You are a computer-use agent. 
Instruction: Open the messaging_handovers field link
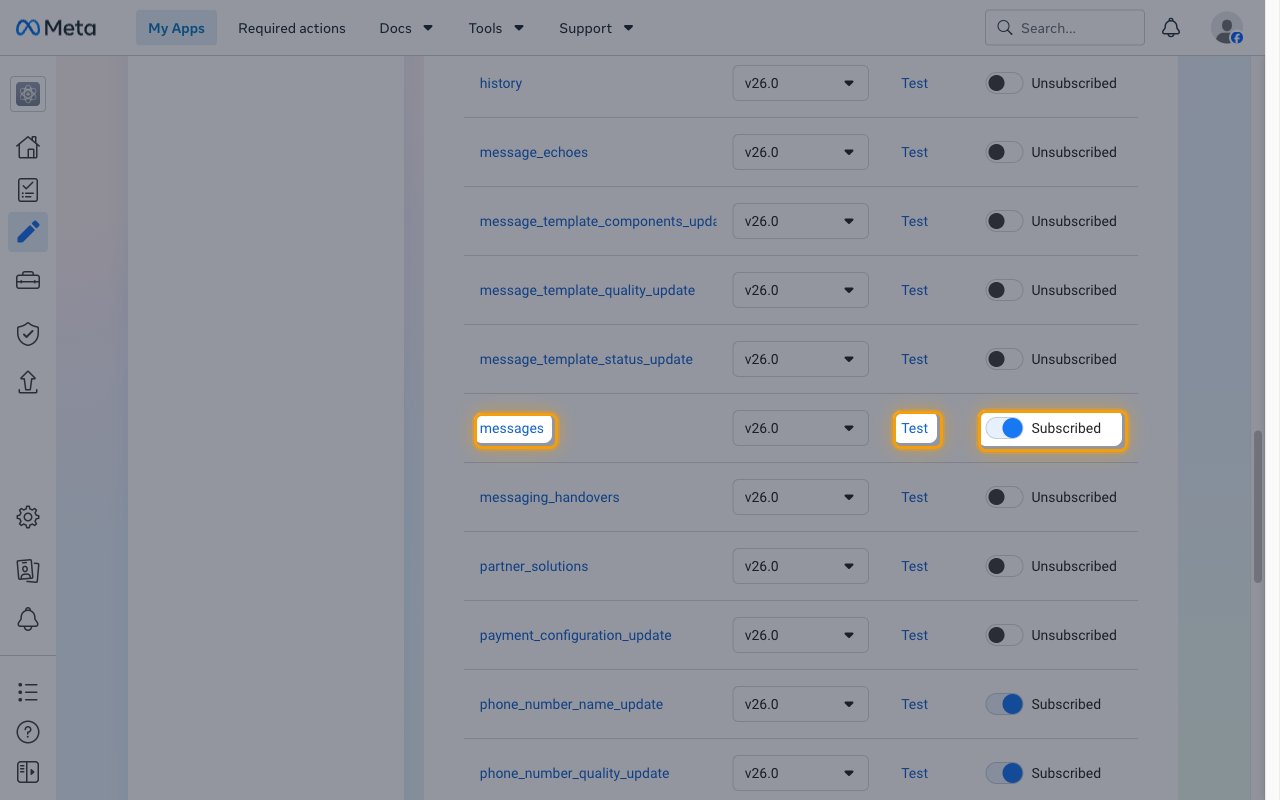550,497
